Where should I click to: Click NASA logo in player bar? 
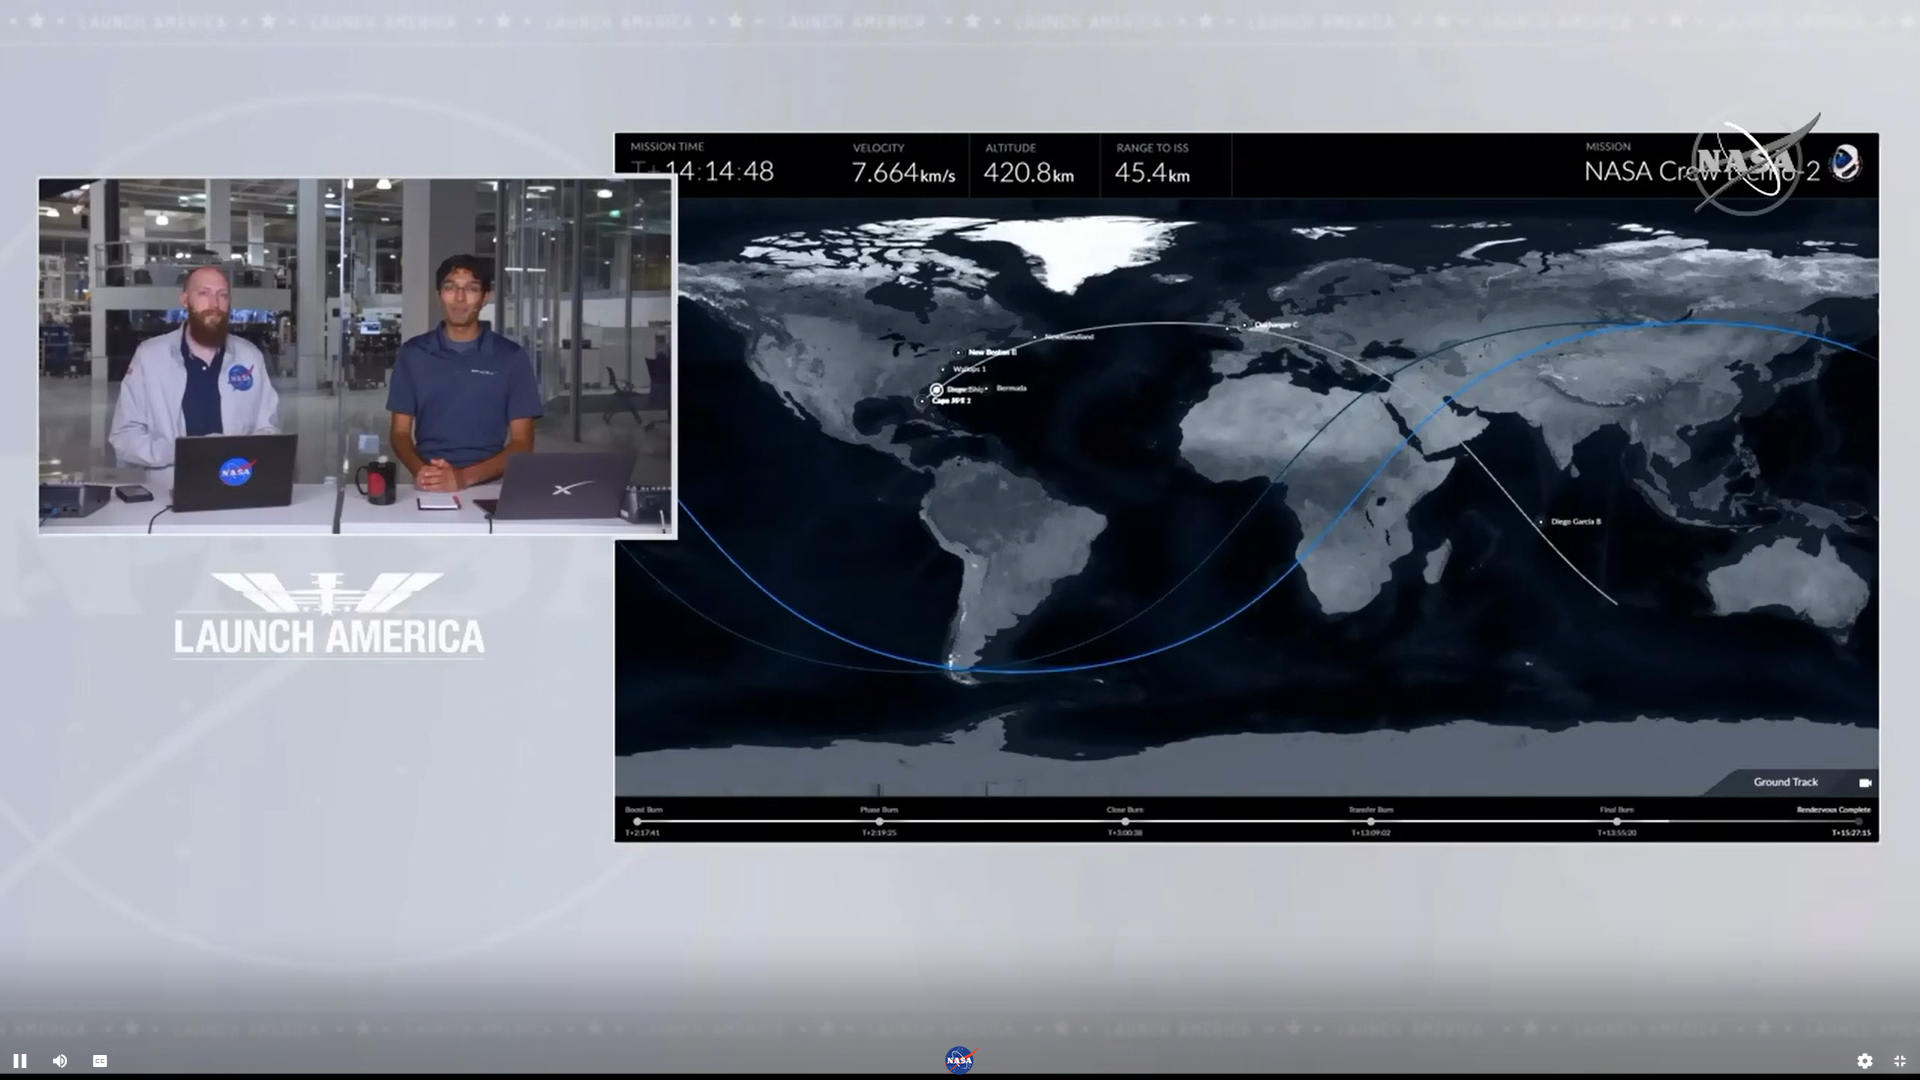click(x=959, y=1060)
